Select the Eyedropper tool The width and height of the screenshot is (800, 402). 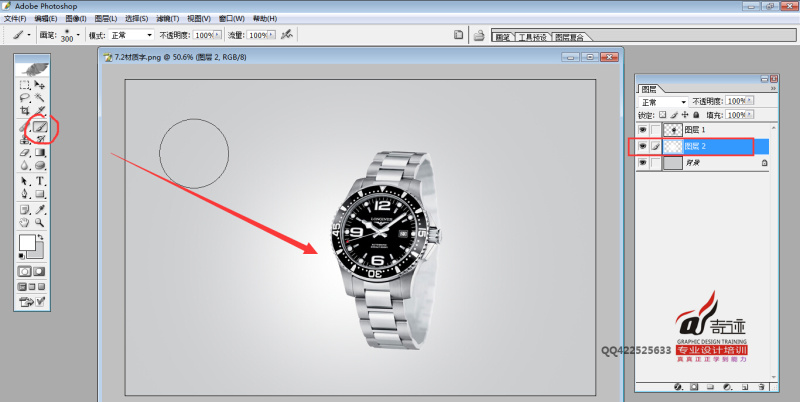pos(40,209)
